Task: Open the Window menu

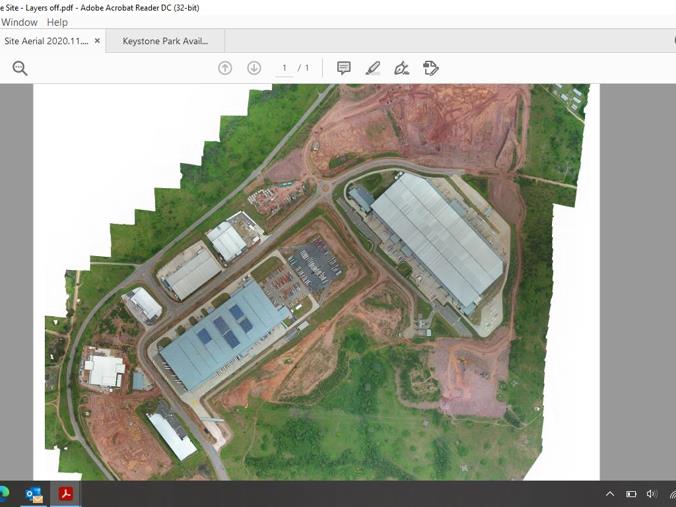Action: (19, 22)
